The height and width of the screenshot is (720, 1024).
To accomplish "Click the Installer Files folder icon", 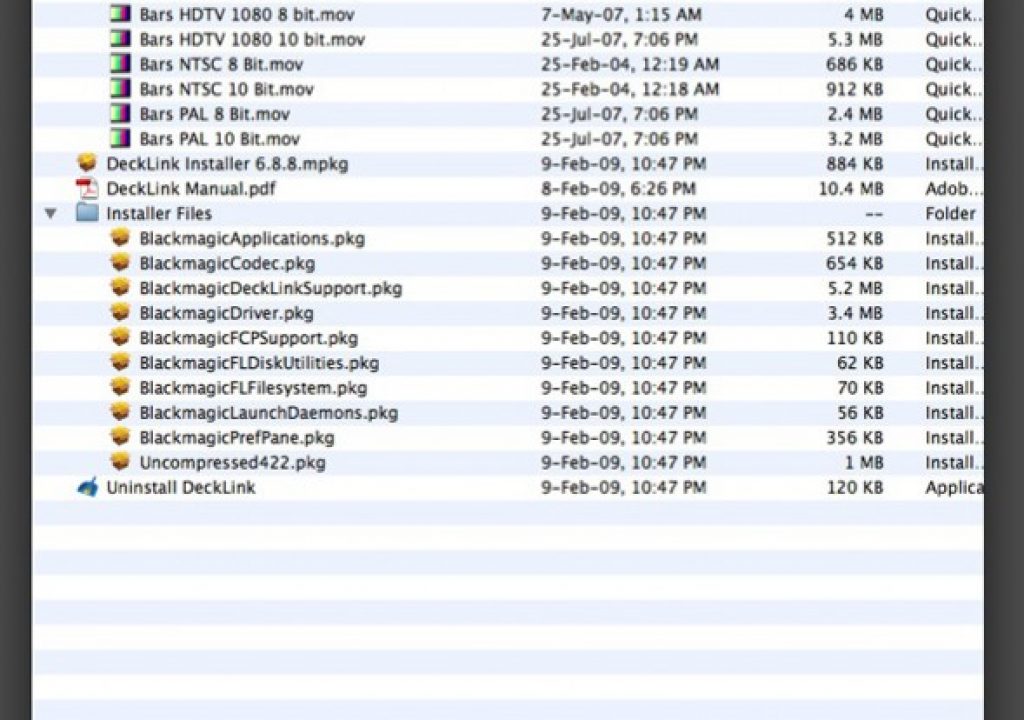I will point(87,212).
